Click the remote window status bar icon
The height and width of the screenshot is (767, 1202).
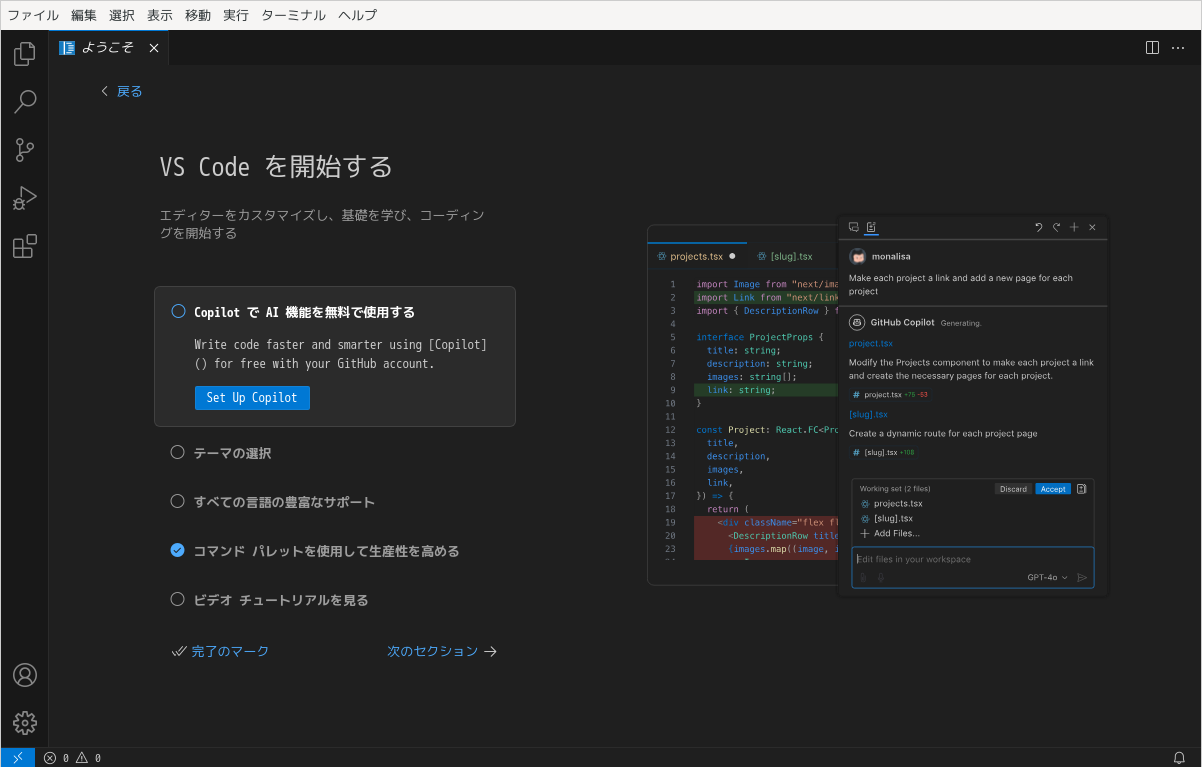(18, 758)
